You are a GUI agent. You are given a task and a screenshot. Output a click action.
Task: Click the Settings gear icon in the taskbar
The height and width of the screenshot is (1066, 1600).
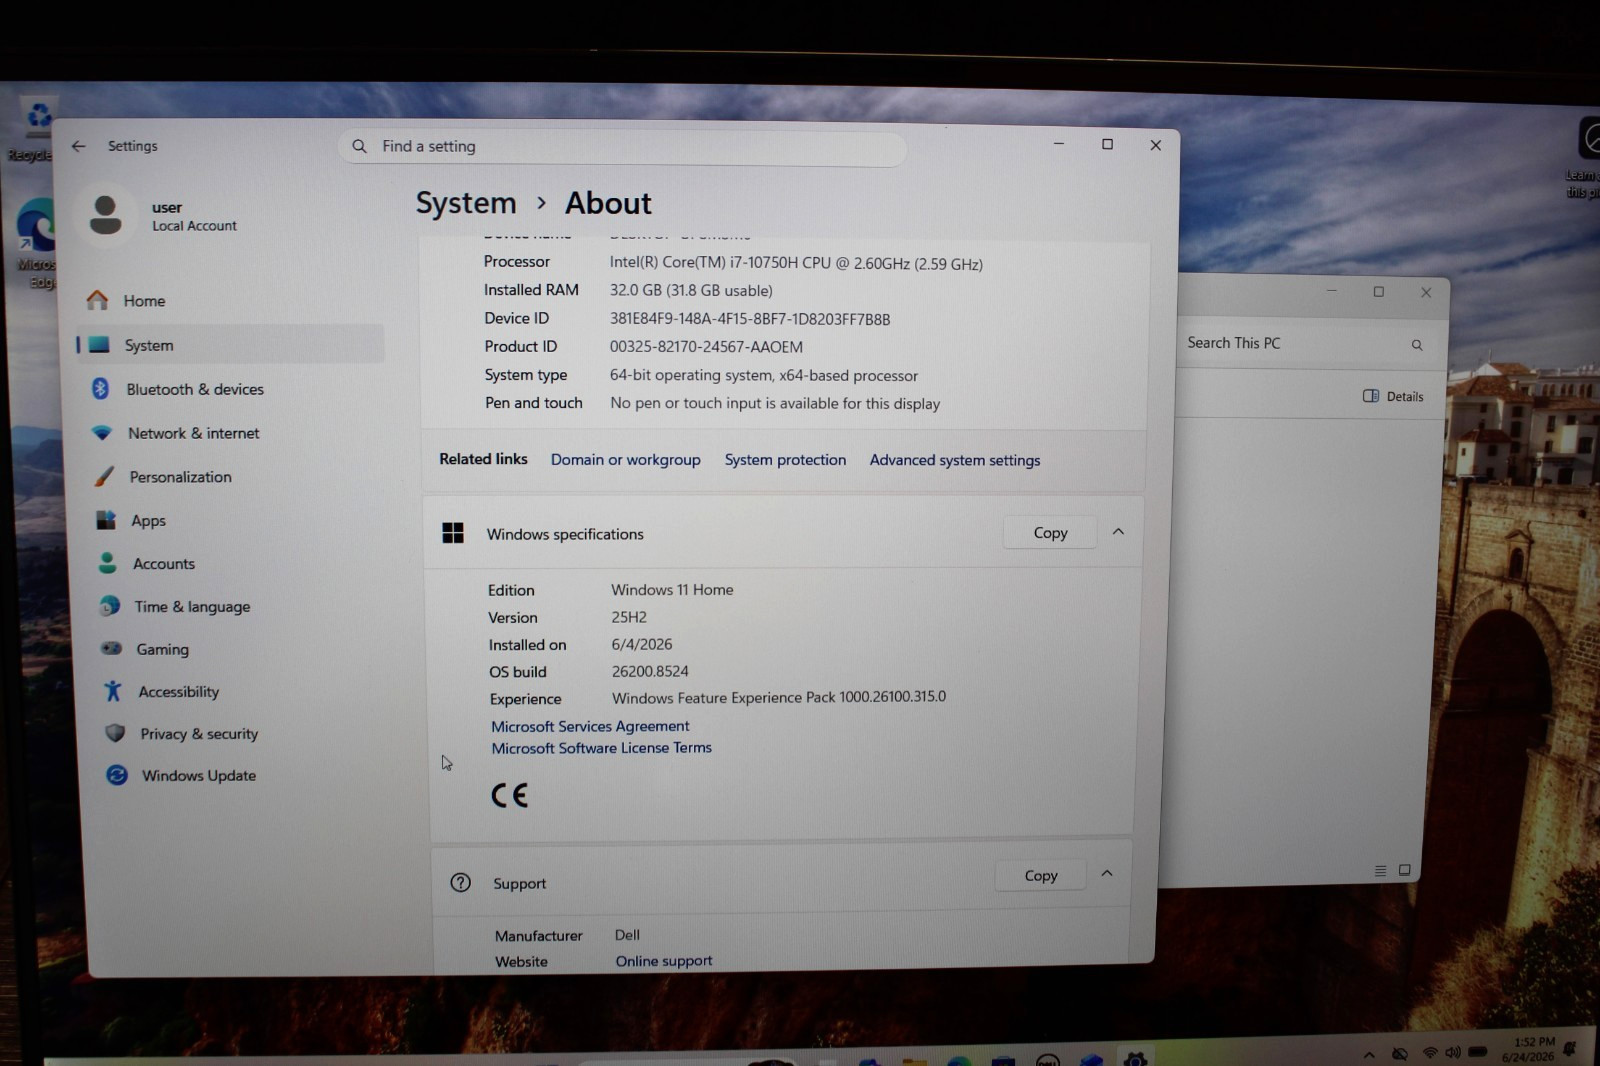1134,1058
